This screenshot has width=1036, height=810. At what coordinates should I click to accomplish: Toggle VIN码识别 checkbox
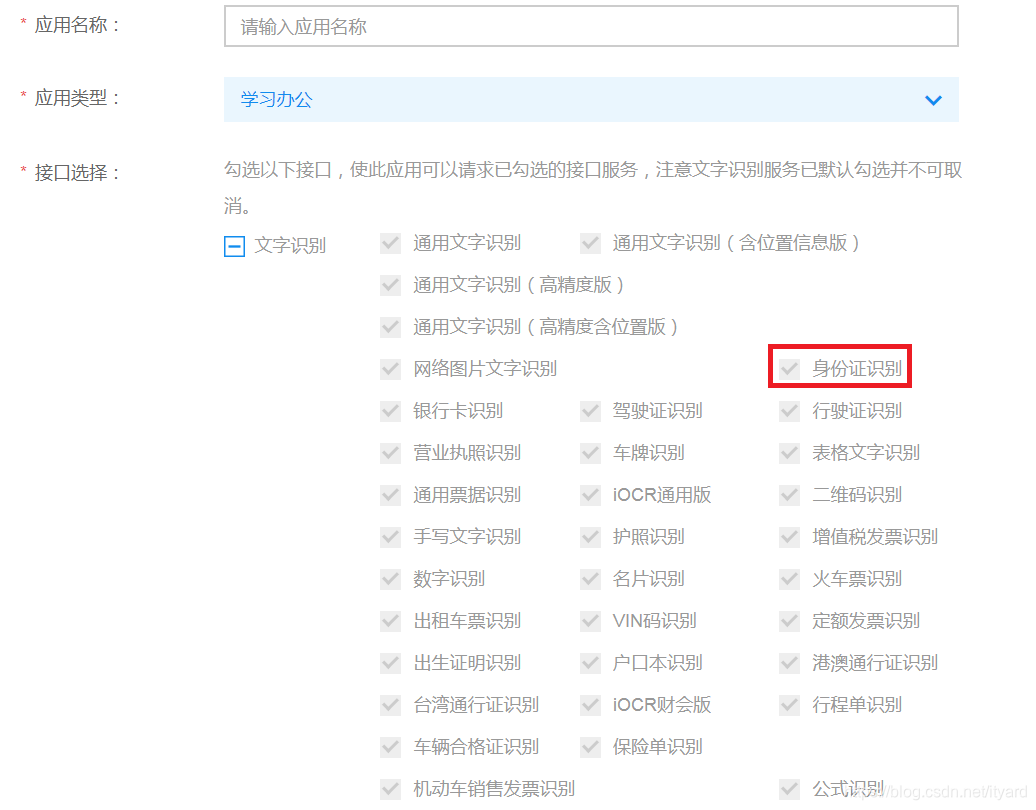[x=590, y=621]
